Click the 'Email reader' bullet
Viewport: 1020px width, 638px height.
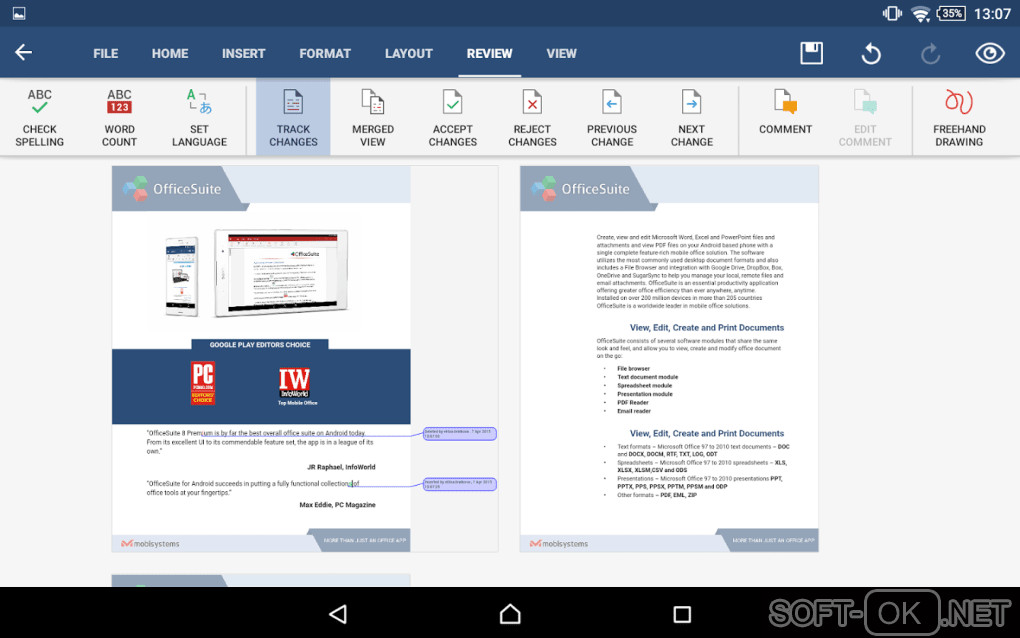coord(634,411)
